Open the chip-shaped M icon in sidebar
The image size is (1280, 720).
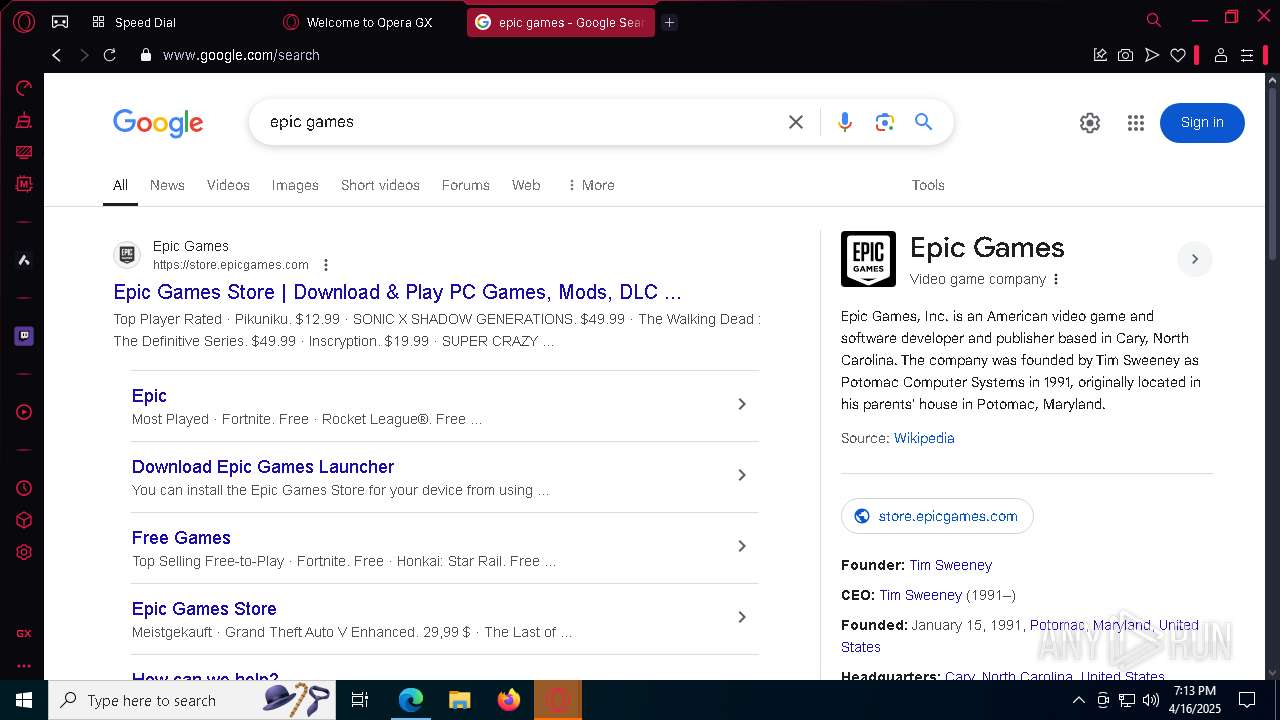tap(24, 184)
